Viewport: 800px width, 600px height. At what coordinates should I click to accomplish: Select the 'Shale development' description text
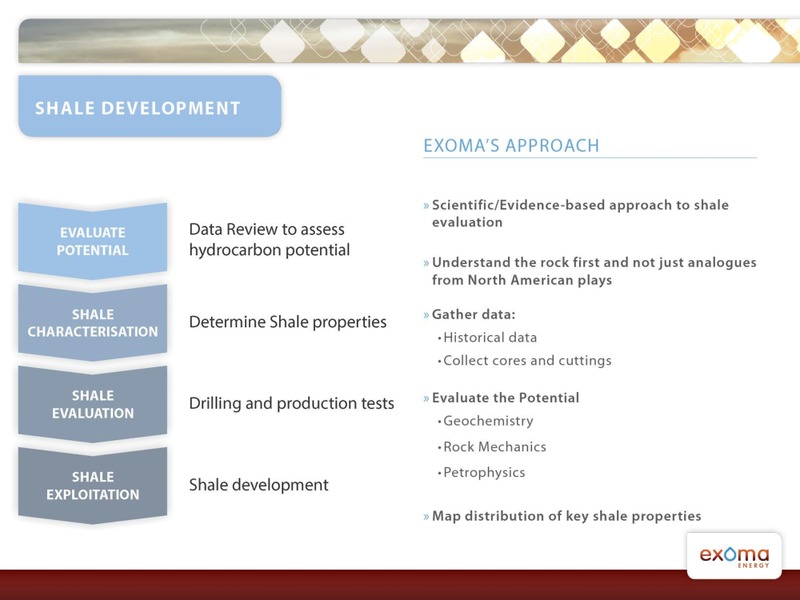pos(259,484)
